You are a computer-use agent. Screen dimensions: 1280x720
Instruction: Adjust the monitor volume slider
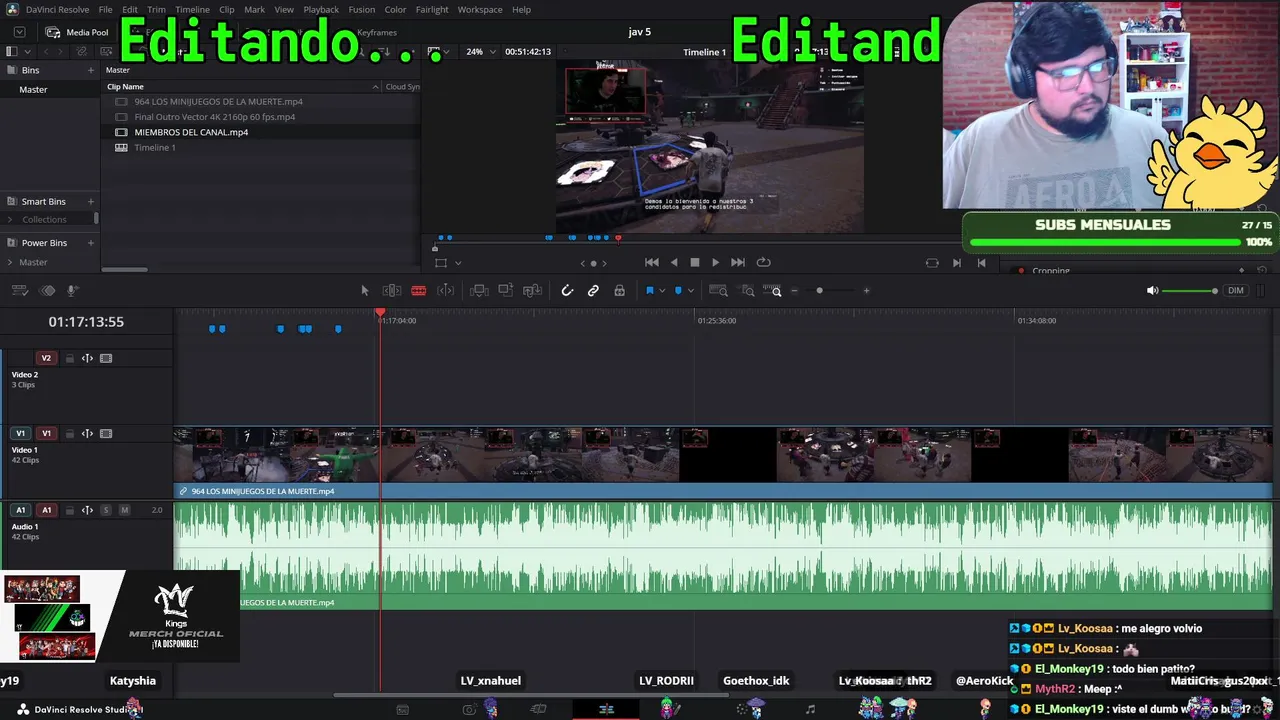[x=1191, y=291]
